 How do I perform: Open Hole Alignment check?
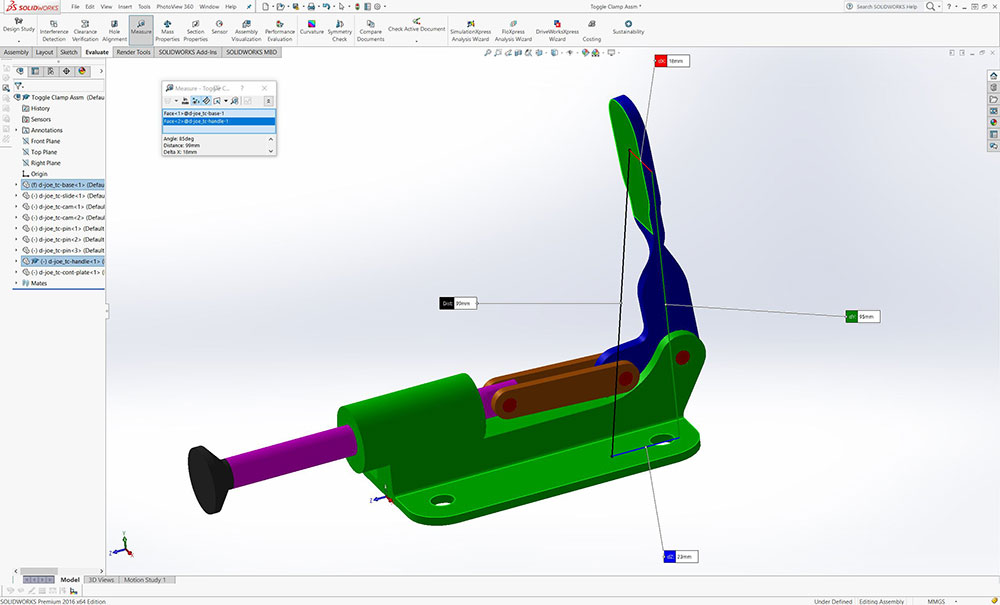click(x=114, y=28)
